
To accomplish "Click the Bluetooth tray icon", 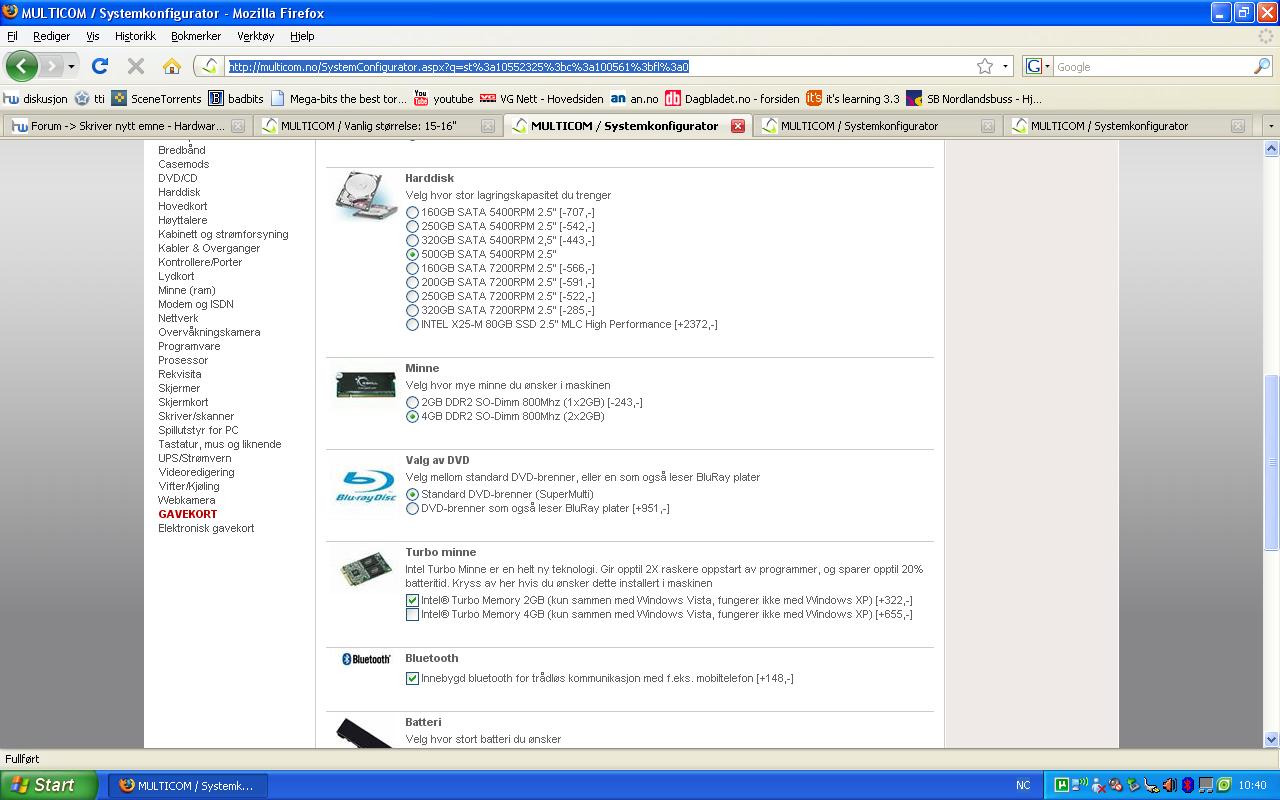I will [1188, 785].
